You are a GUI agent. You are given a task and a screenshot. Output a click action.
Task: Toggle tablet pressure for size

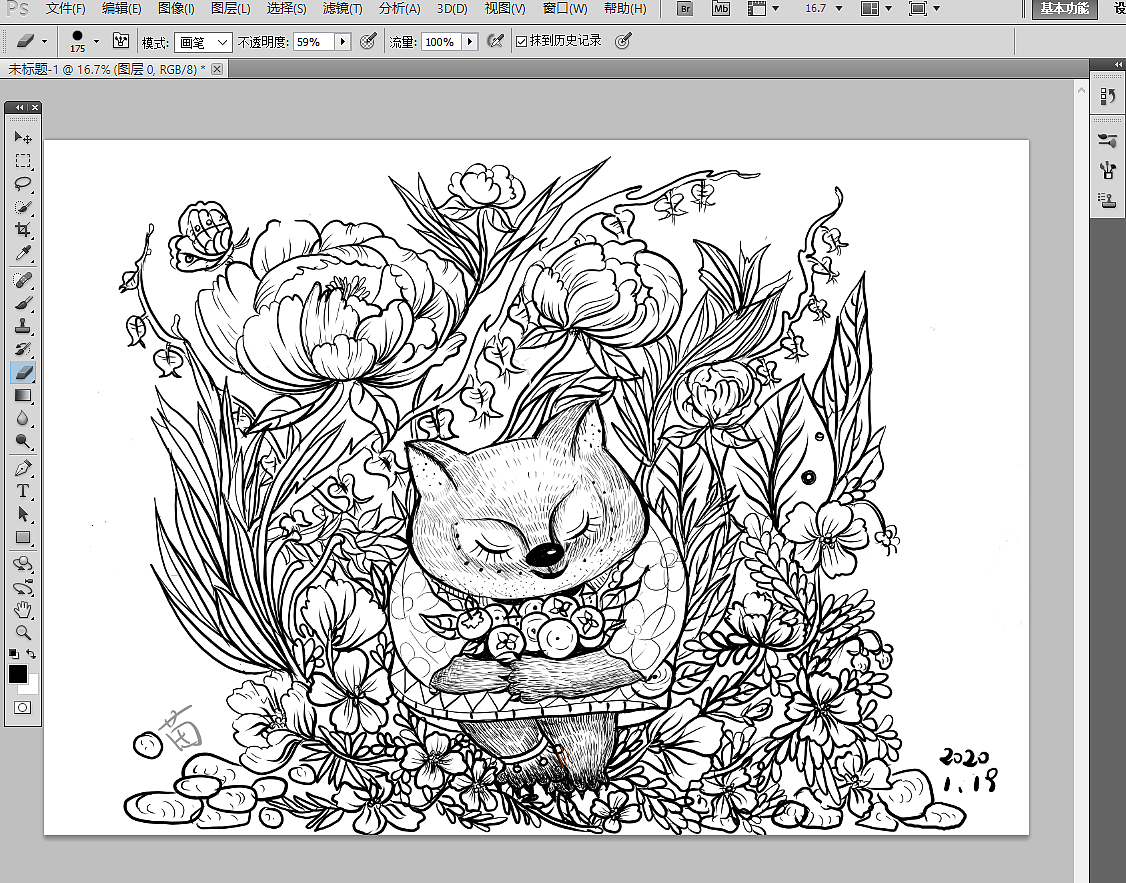click(623, 42)
